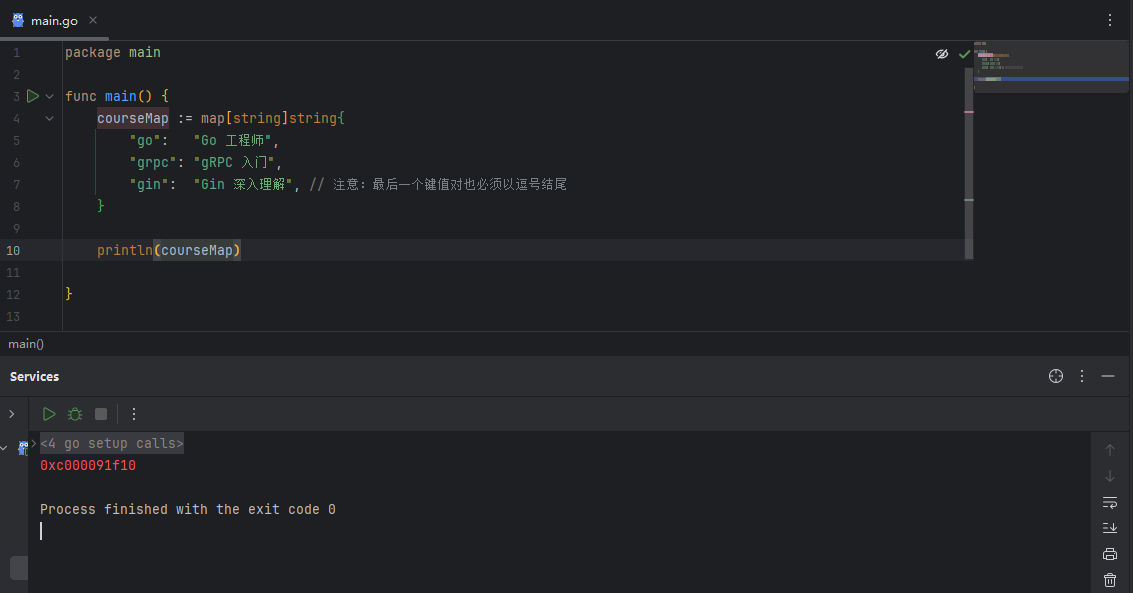
Task: Click the green Run button in Services
Action: pyautogui.click(x=49, y=414)
